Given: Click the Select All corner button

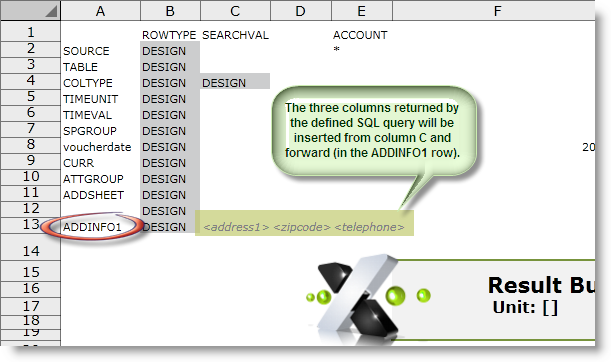Looking at the screenshot, I should click(x=30, y=11).
